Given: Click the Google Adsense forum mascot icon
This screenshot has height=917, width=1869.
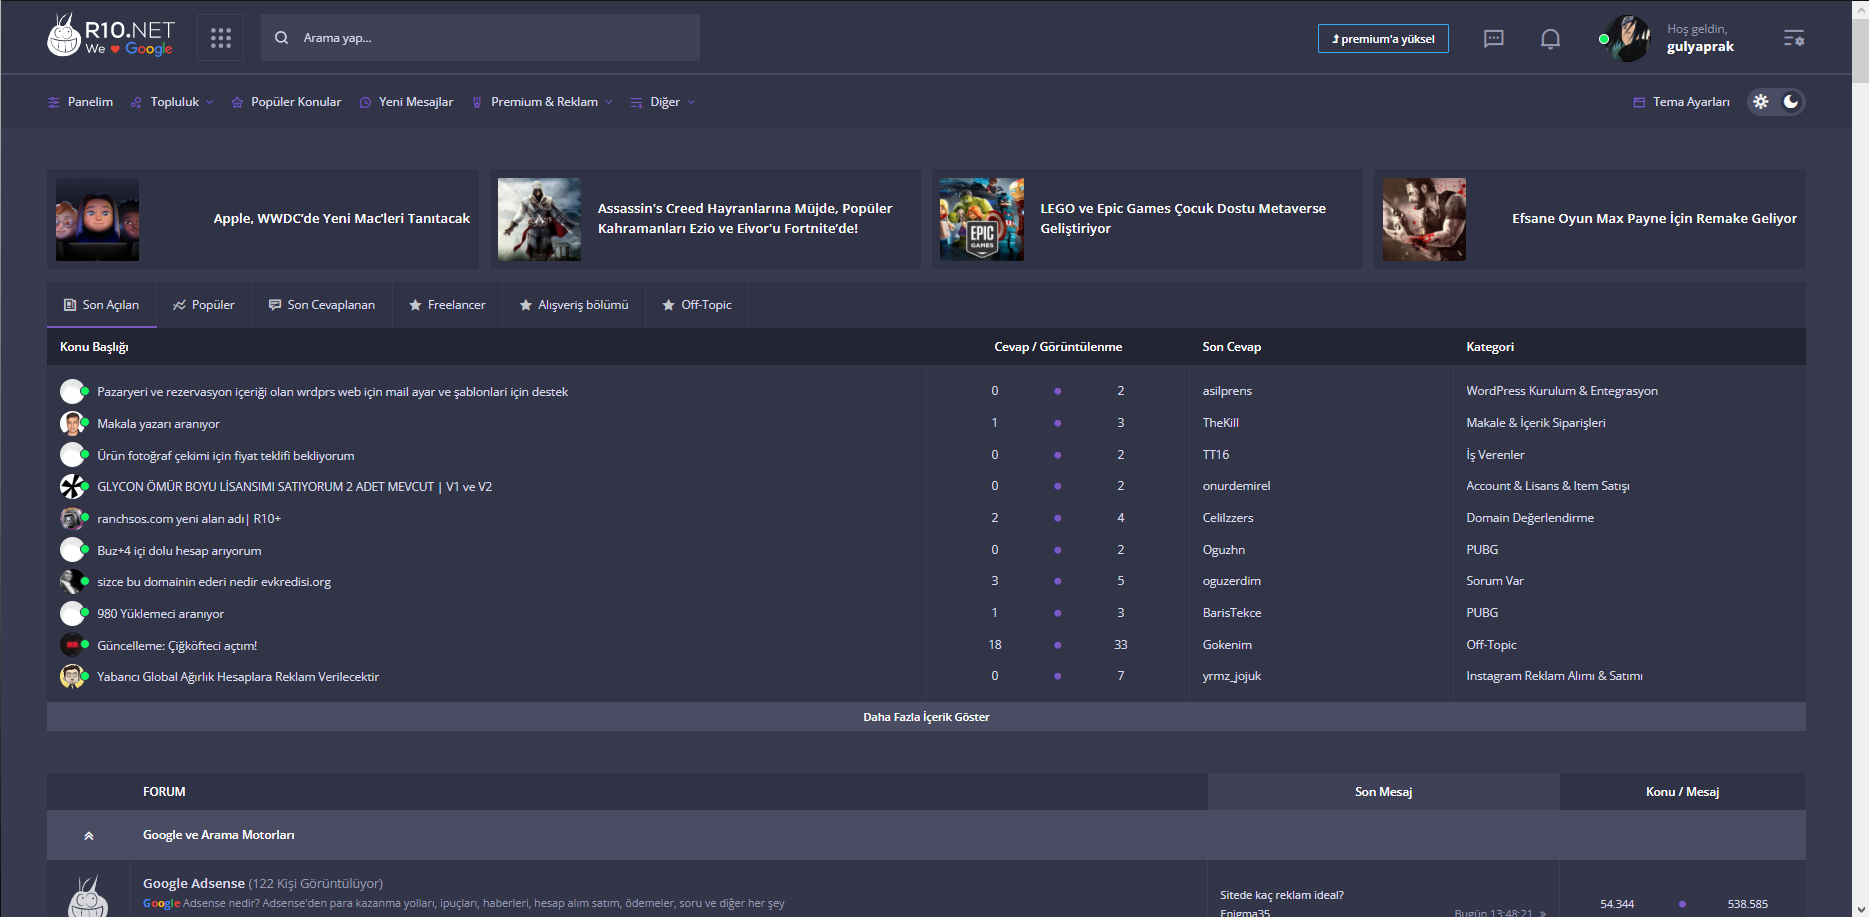Looking at the screenshot, I should tap(88, 897).
